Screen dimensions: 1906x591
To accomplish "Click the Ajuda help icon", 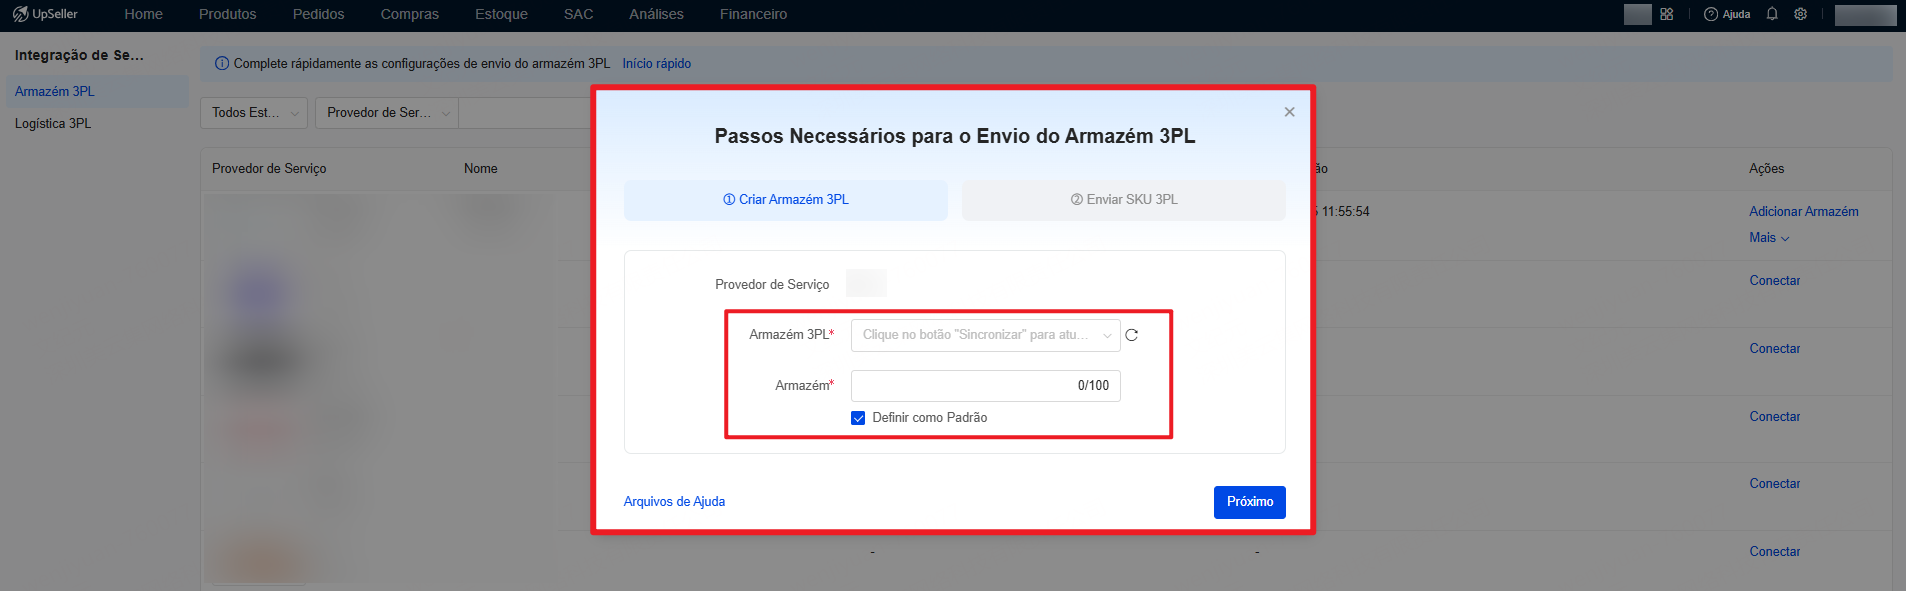I will click(1711, 14).
